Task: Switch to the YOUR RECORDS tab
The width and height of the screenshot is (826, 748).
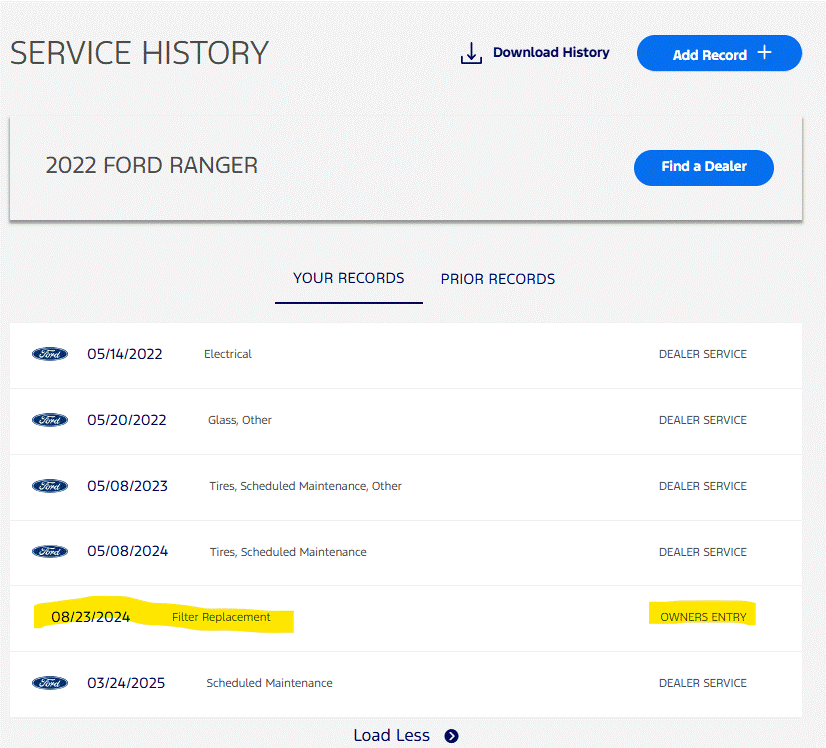Action: [x=349, y=278]
